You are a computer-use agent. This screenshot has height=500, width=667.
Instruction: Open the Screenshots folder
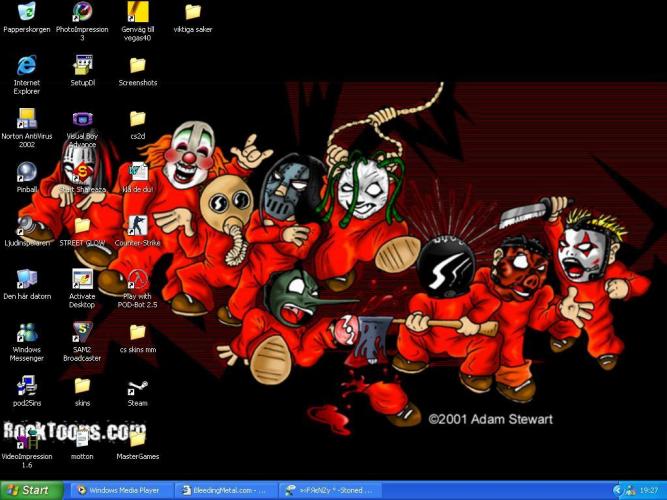138,65
